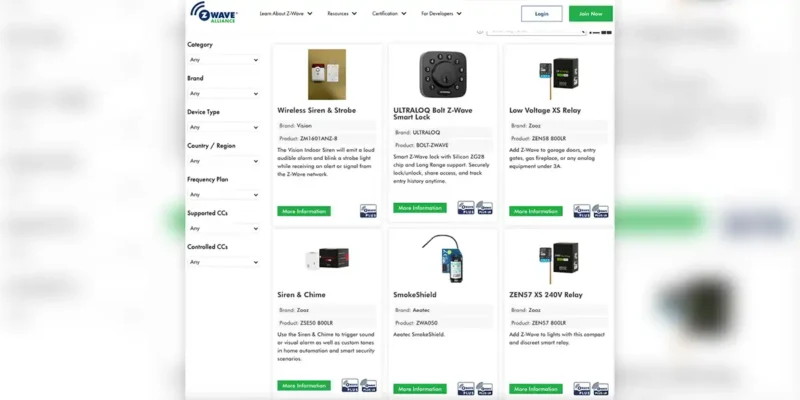Click first Z-Wave Plus badge on ZEN57 XS 240V Relay

pyautogui.click(x=582, y=388)
